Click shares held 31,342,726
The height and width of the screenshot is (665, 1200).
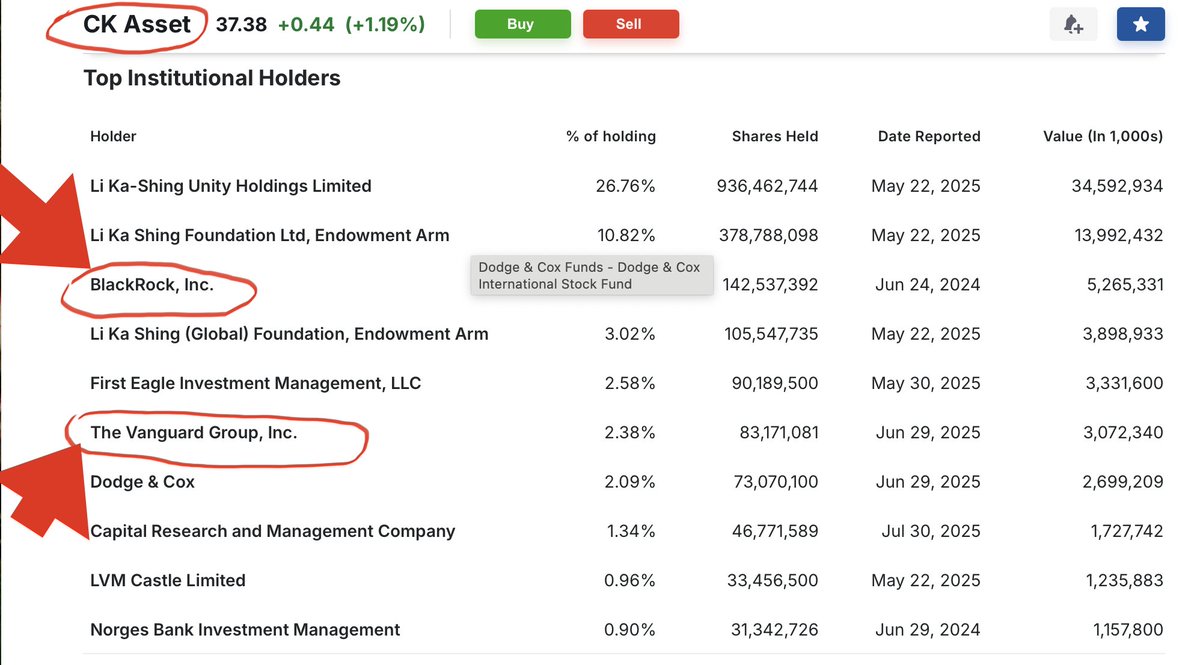point(775,630)
